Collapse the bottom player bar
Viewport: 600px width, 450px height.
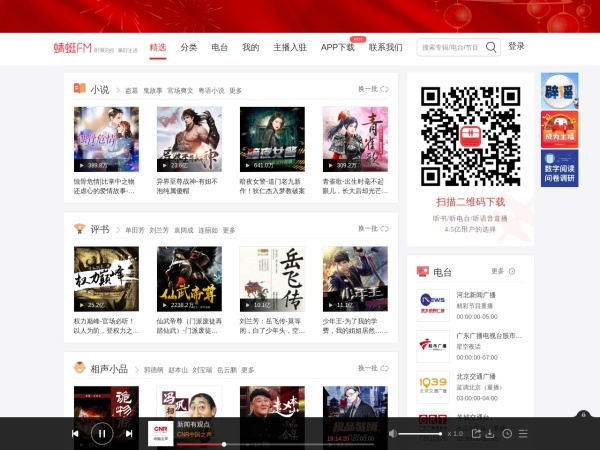583,414
